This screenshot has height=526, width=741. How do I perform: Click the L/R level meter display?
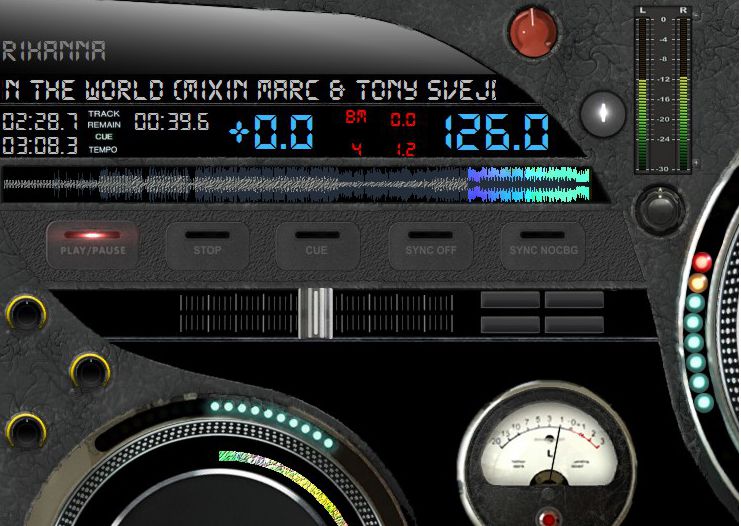[663, 90]
